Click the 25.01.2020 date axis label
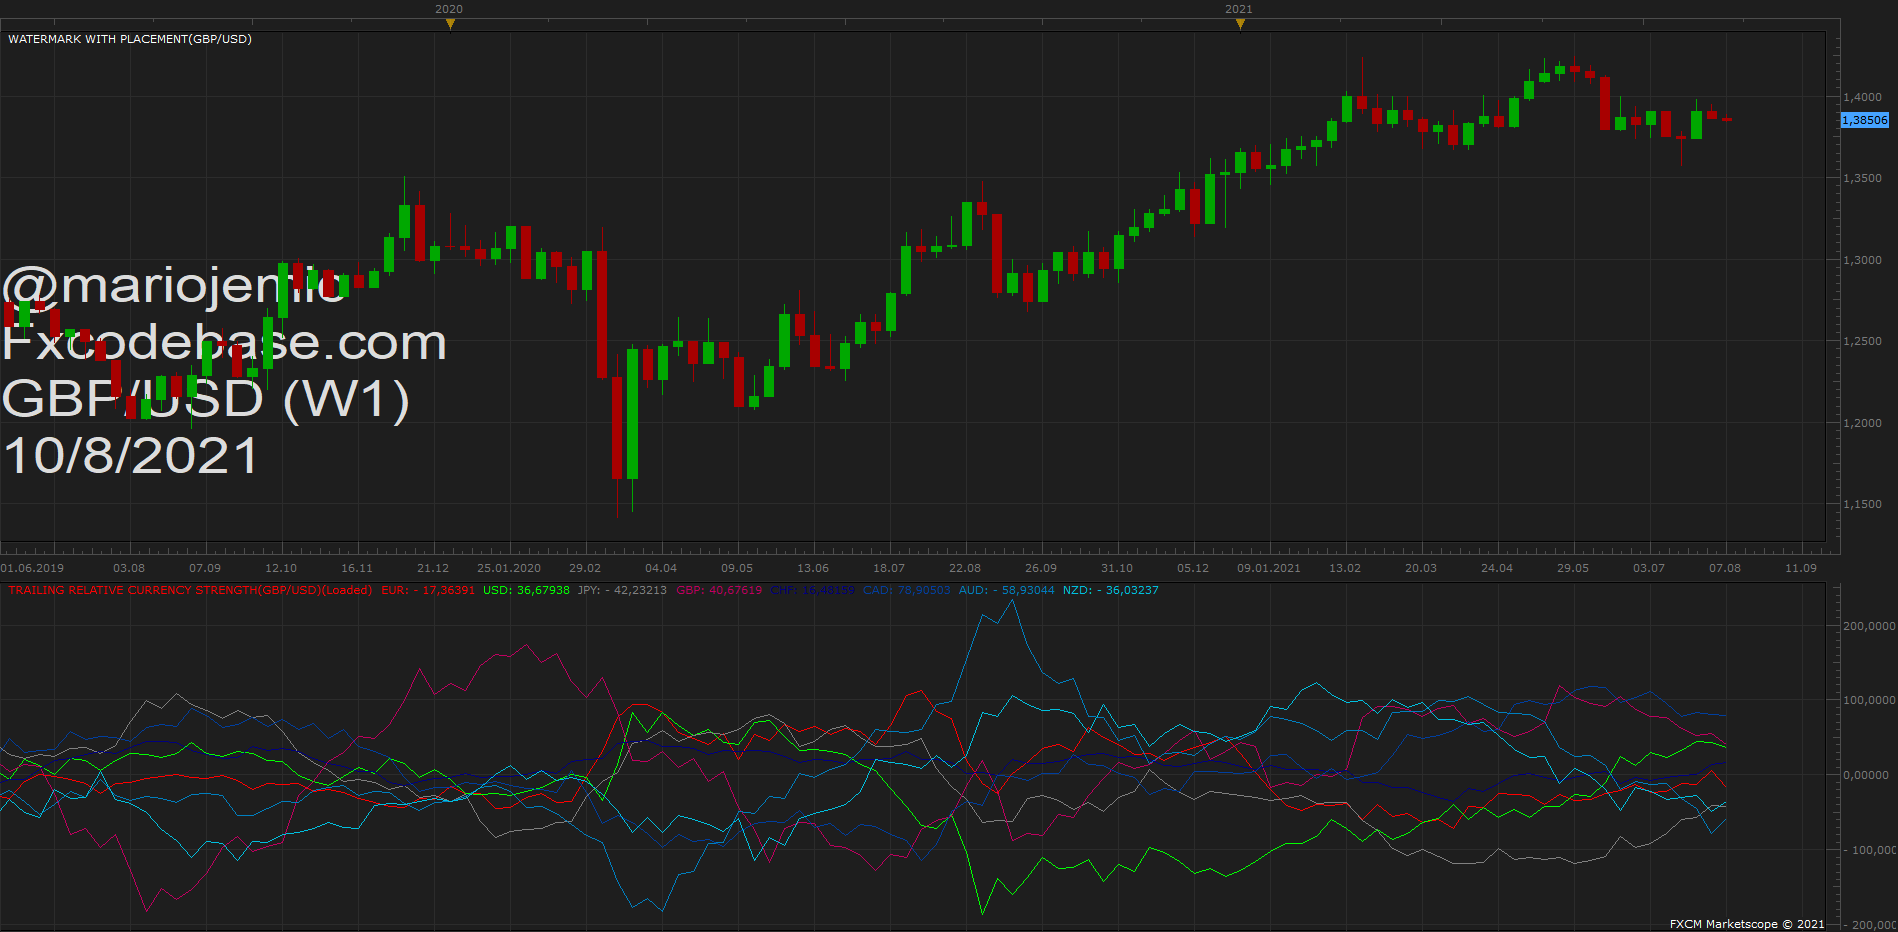 pos(509,568)
